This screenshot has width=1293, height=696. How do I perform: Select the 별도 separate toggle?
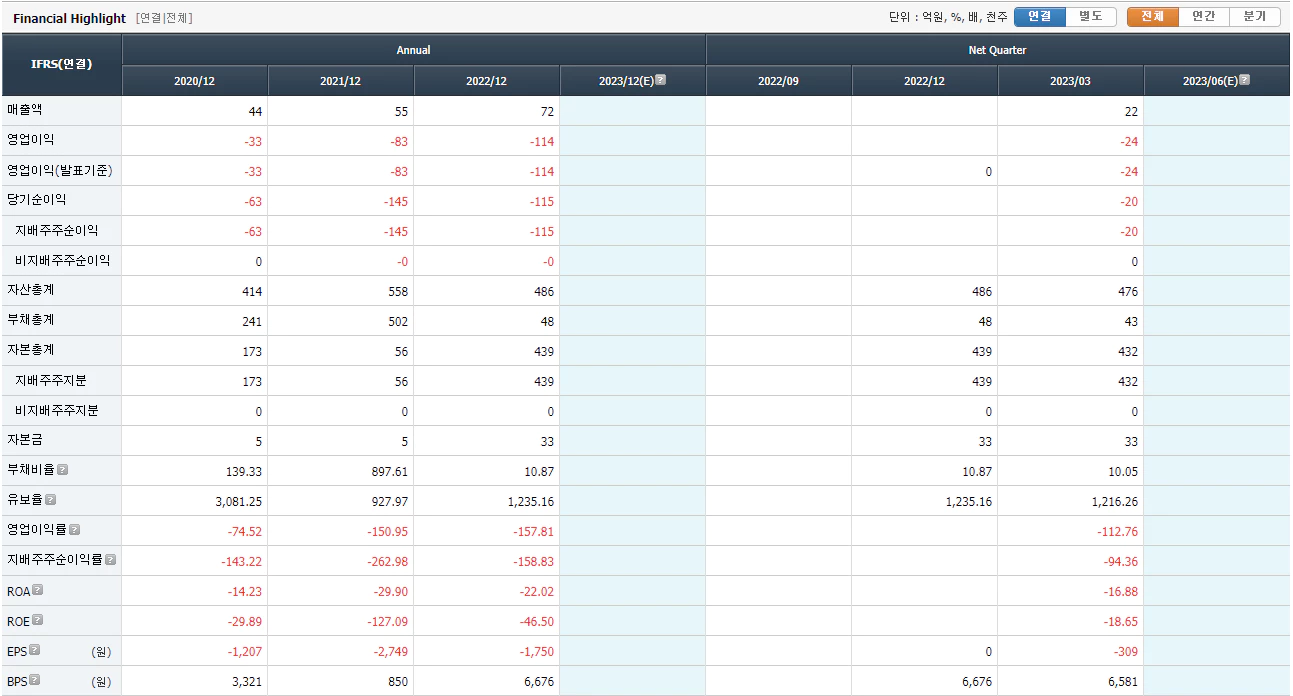tap(1091, 17)
